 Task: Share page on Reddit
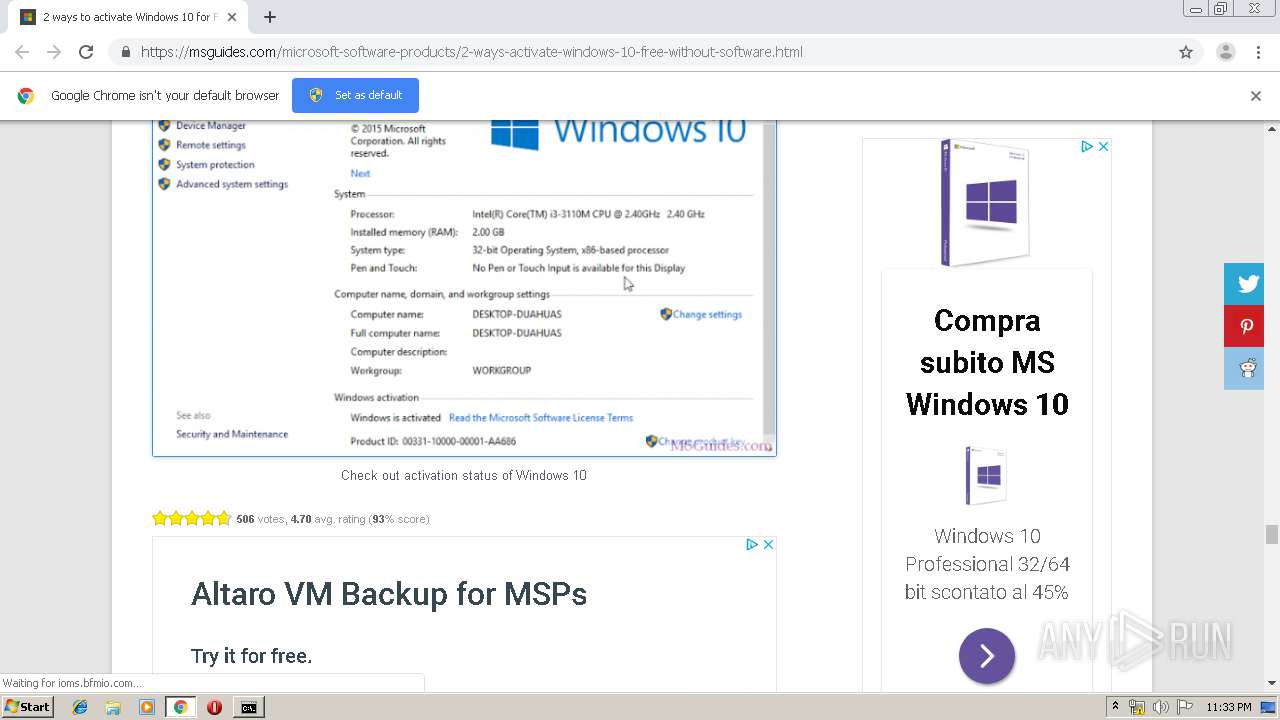1246,368
